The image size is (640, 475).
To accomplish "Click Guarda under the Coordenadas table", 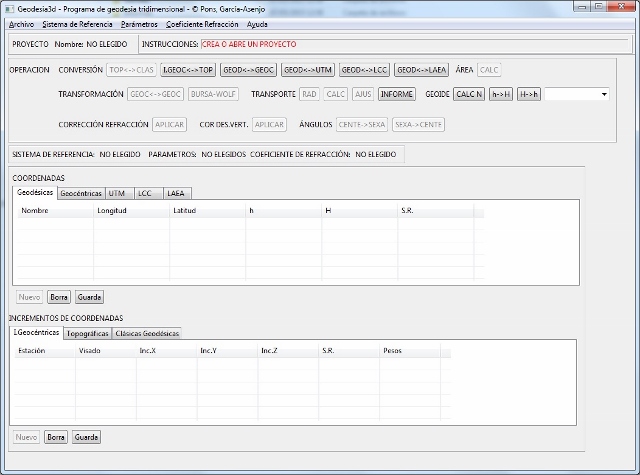I will 89,297.
